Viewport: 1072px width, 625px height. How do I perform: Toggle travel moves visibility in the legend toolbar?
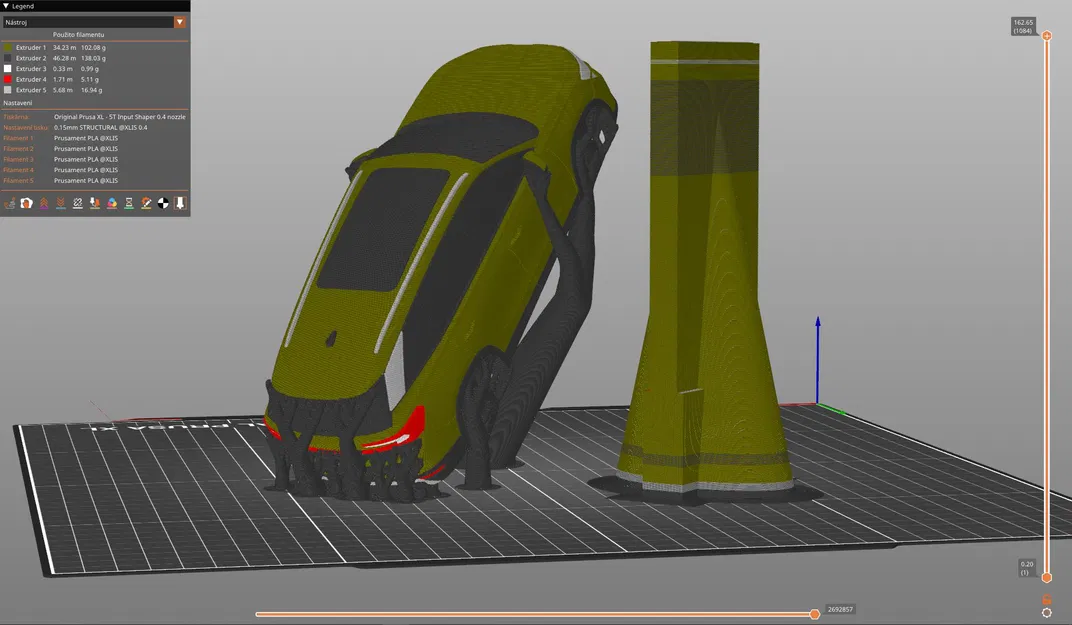[9, 203]
